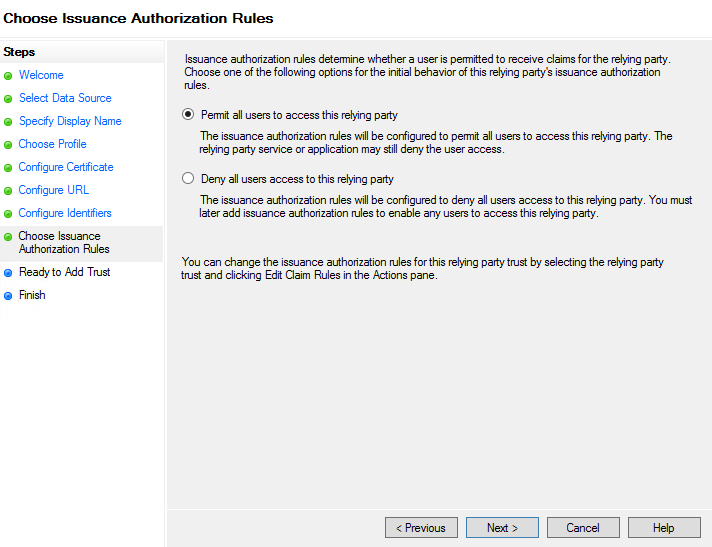The width and height of the screenshot is (712, 547).
Task: Select Permit all users radio button
Action: pos(188,114)
